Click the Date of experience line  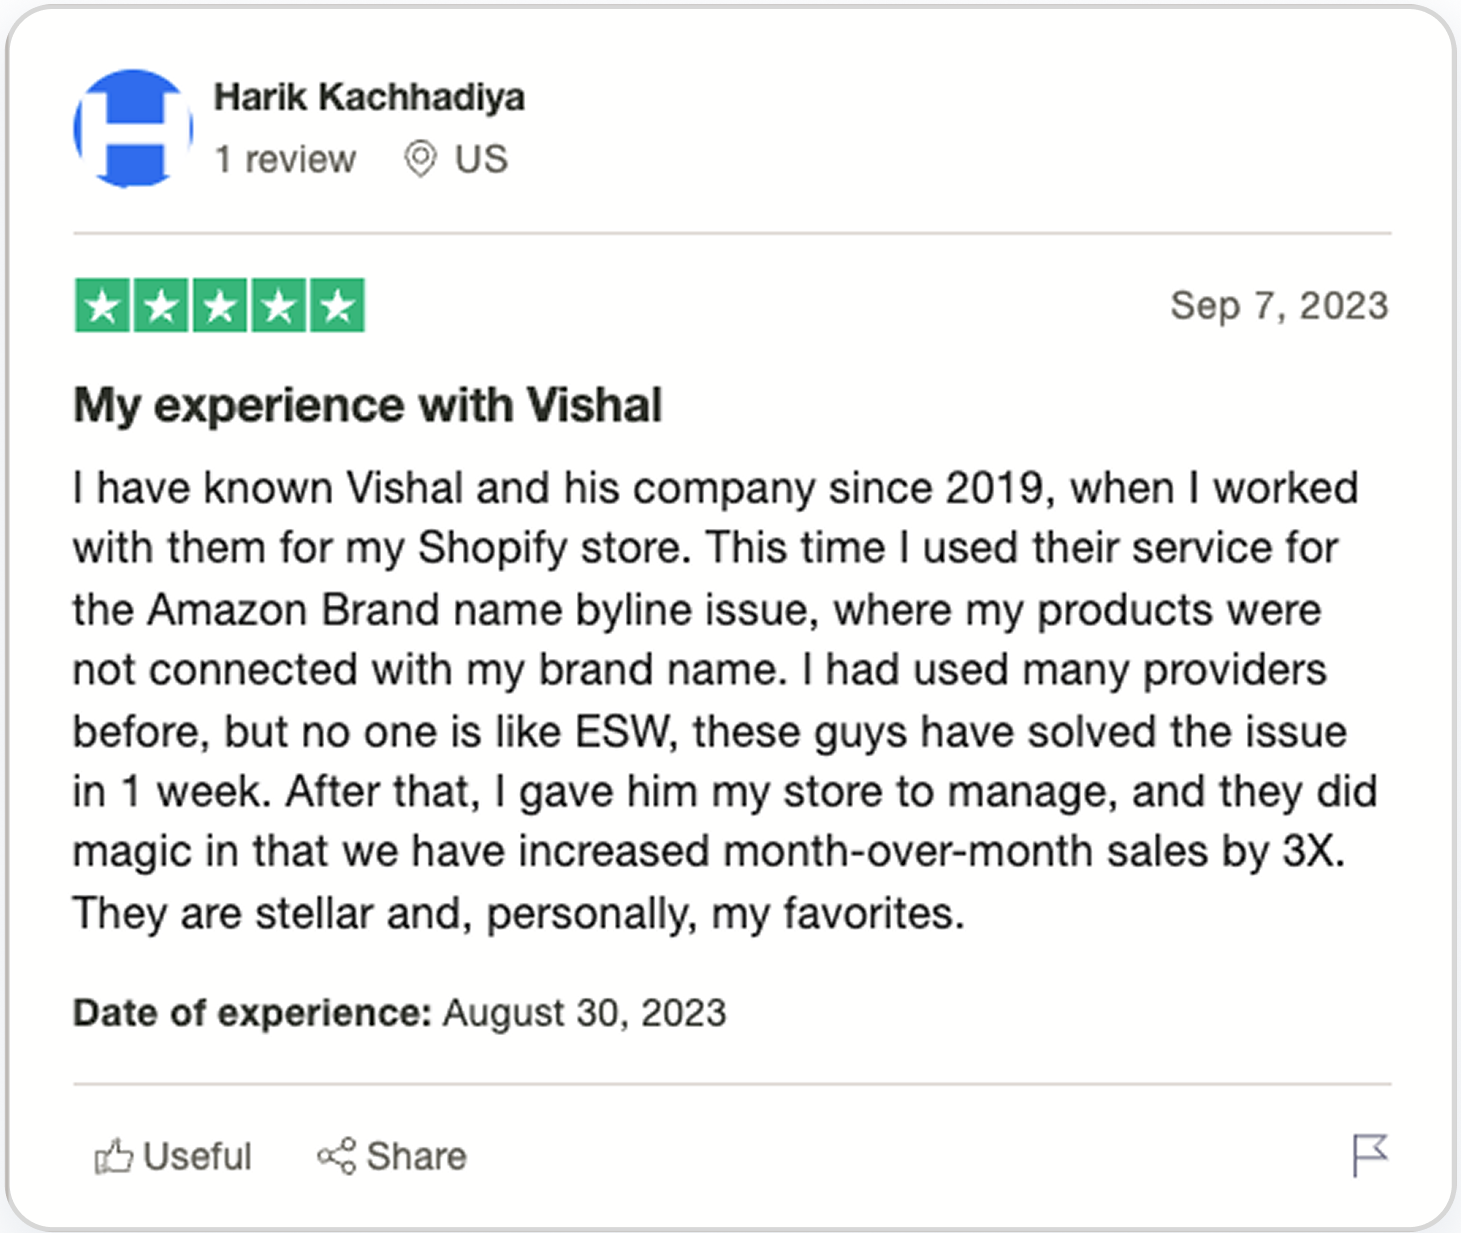click(398, 1012)
